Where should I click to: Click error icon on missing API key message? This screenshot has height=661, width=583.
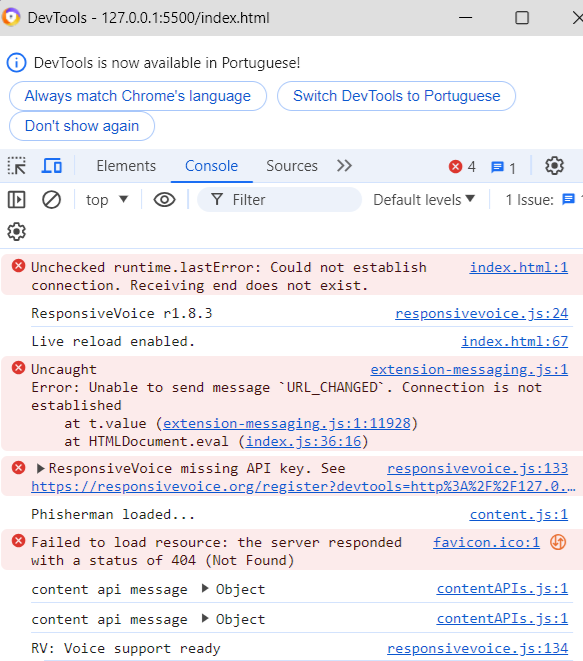tap(18, 468)
